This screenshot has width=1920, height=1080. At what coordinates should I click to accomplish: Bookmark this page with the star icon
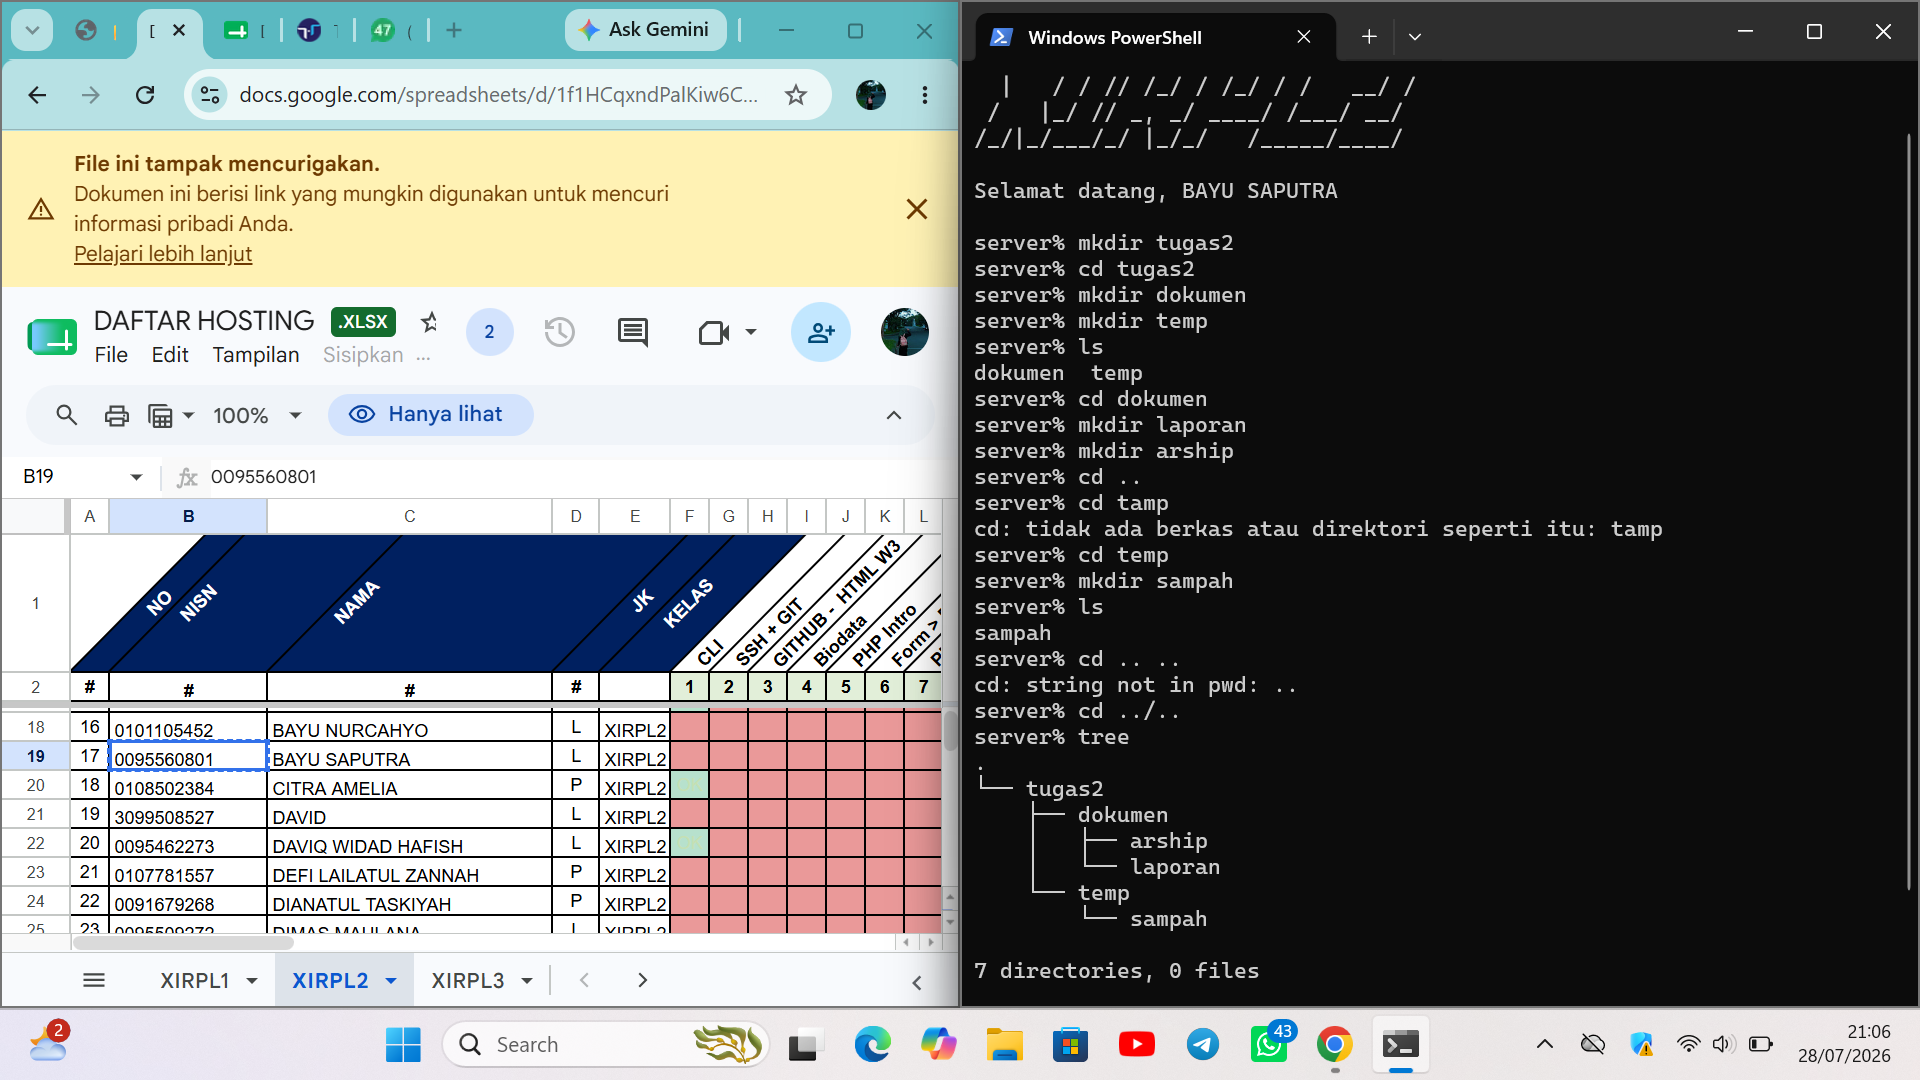(796, 95)
